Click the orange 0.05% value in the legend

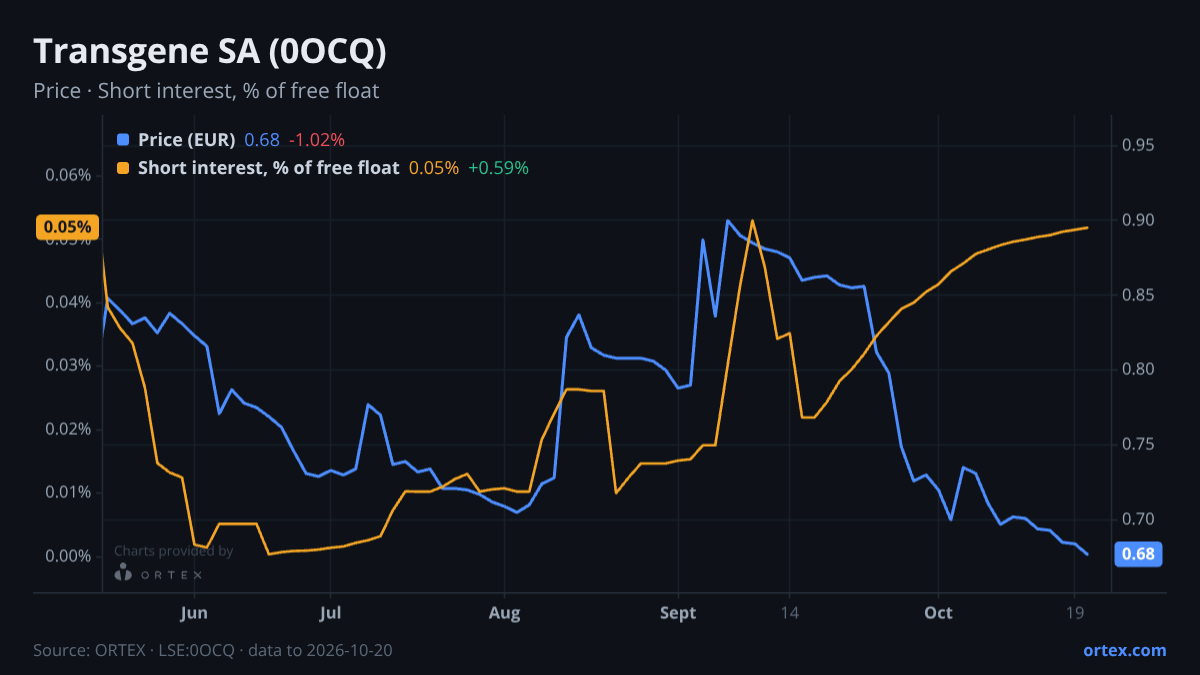click(434, 168)
